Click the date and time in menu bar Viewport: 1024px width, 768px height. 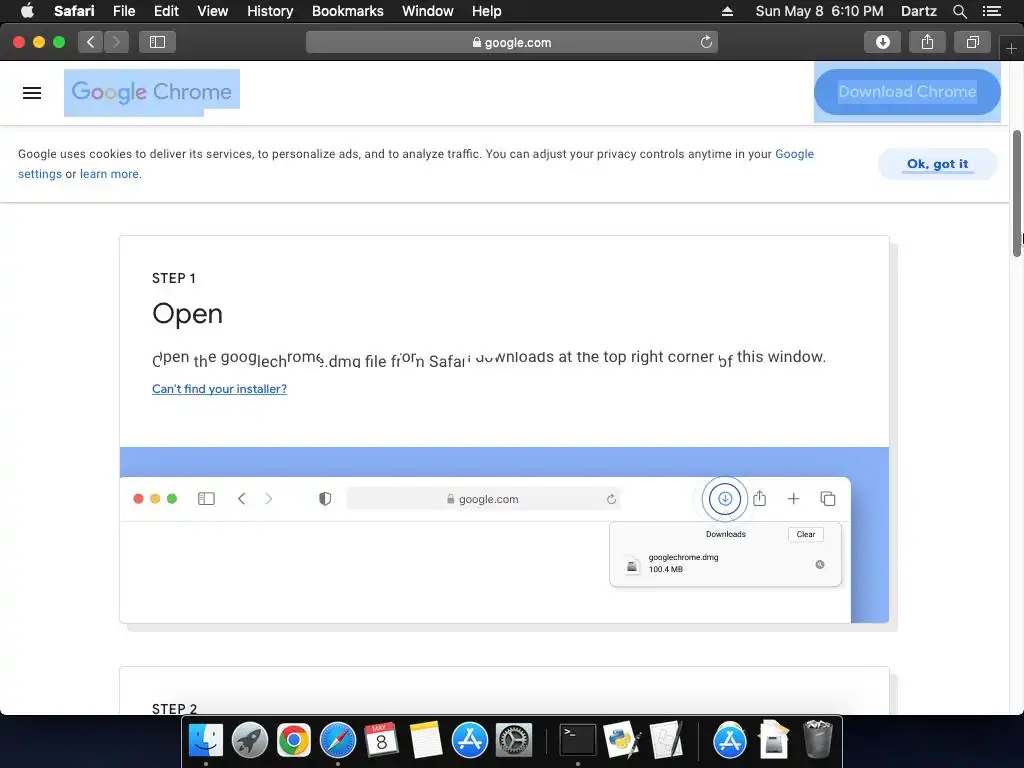pyautogui.click(x=819, y=11)
